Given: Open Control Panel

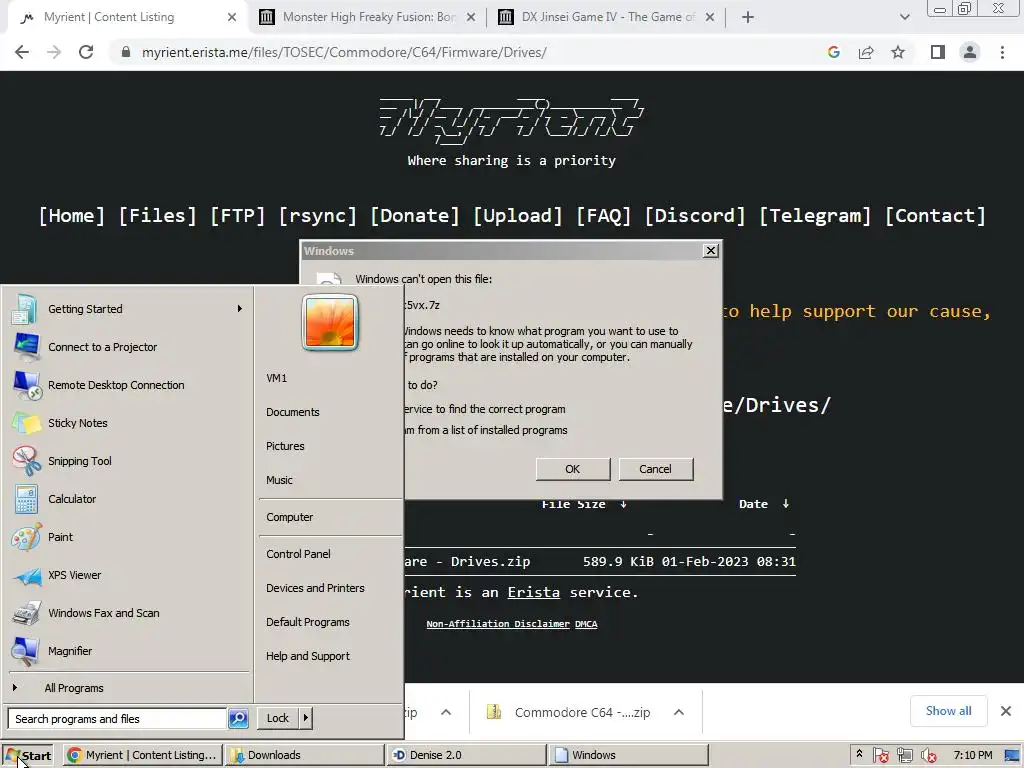Looking at the screenshot, I should 298,554.
